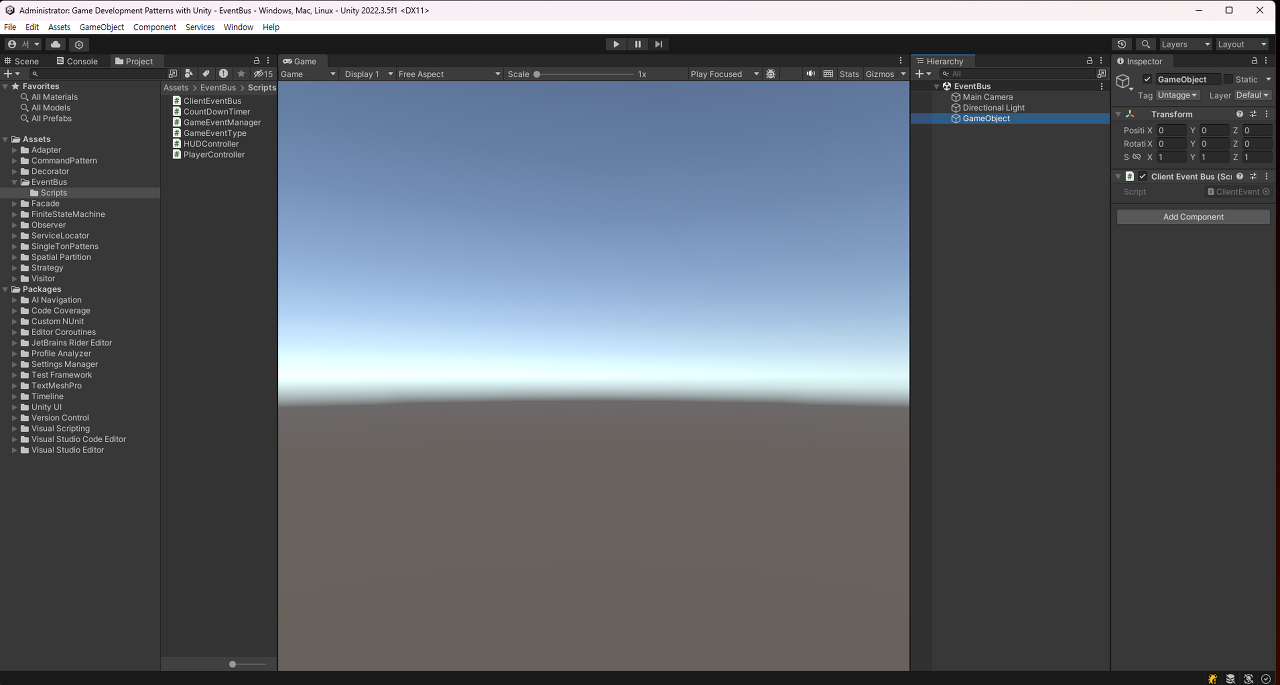The height and width of the screenshot is (685, 1280).
Task: Click Project 'open in Search window' icon
Action: coord(173,74)
